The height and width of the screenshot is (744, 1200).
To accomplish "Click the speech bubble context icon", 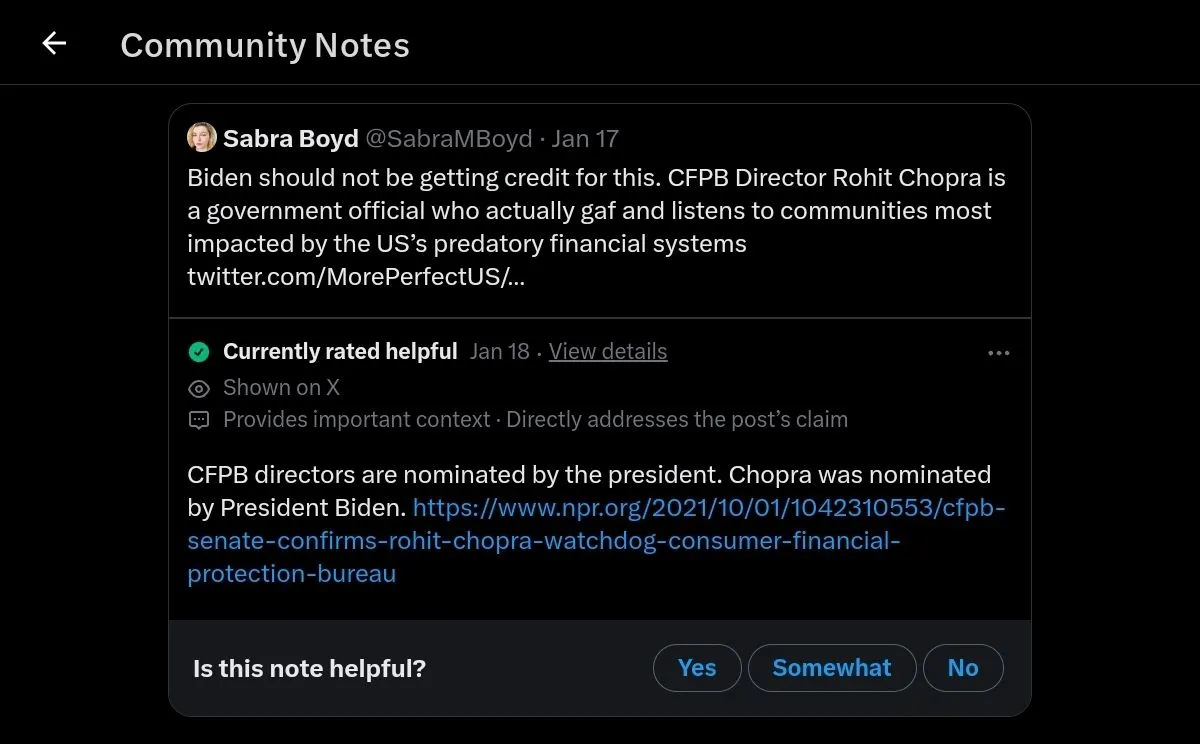I will (x=198, y=419).
